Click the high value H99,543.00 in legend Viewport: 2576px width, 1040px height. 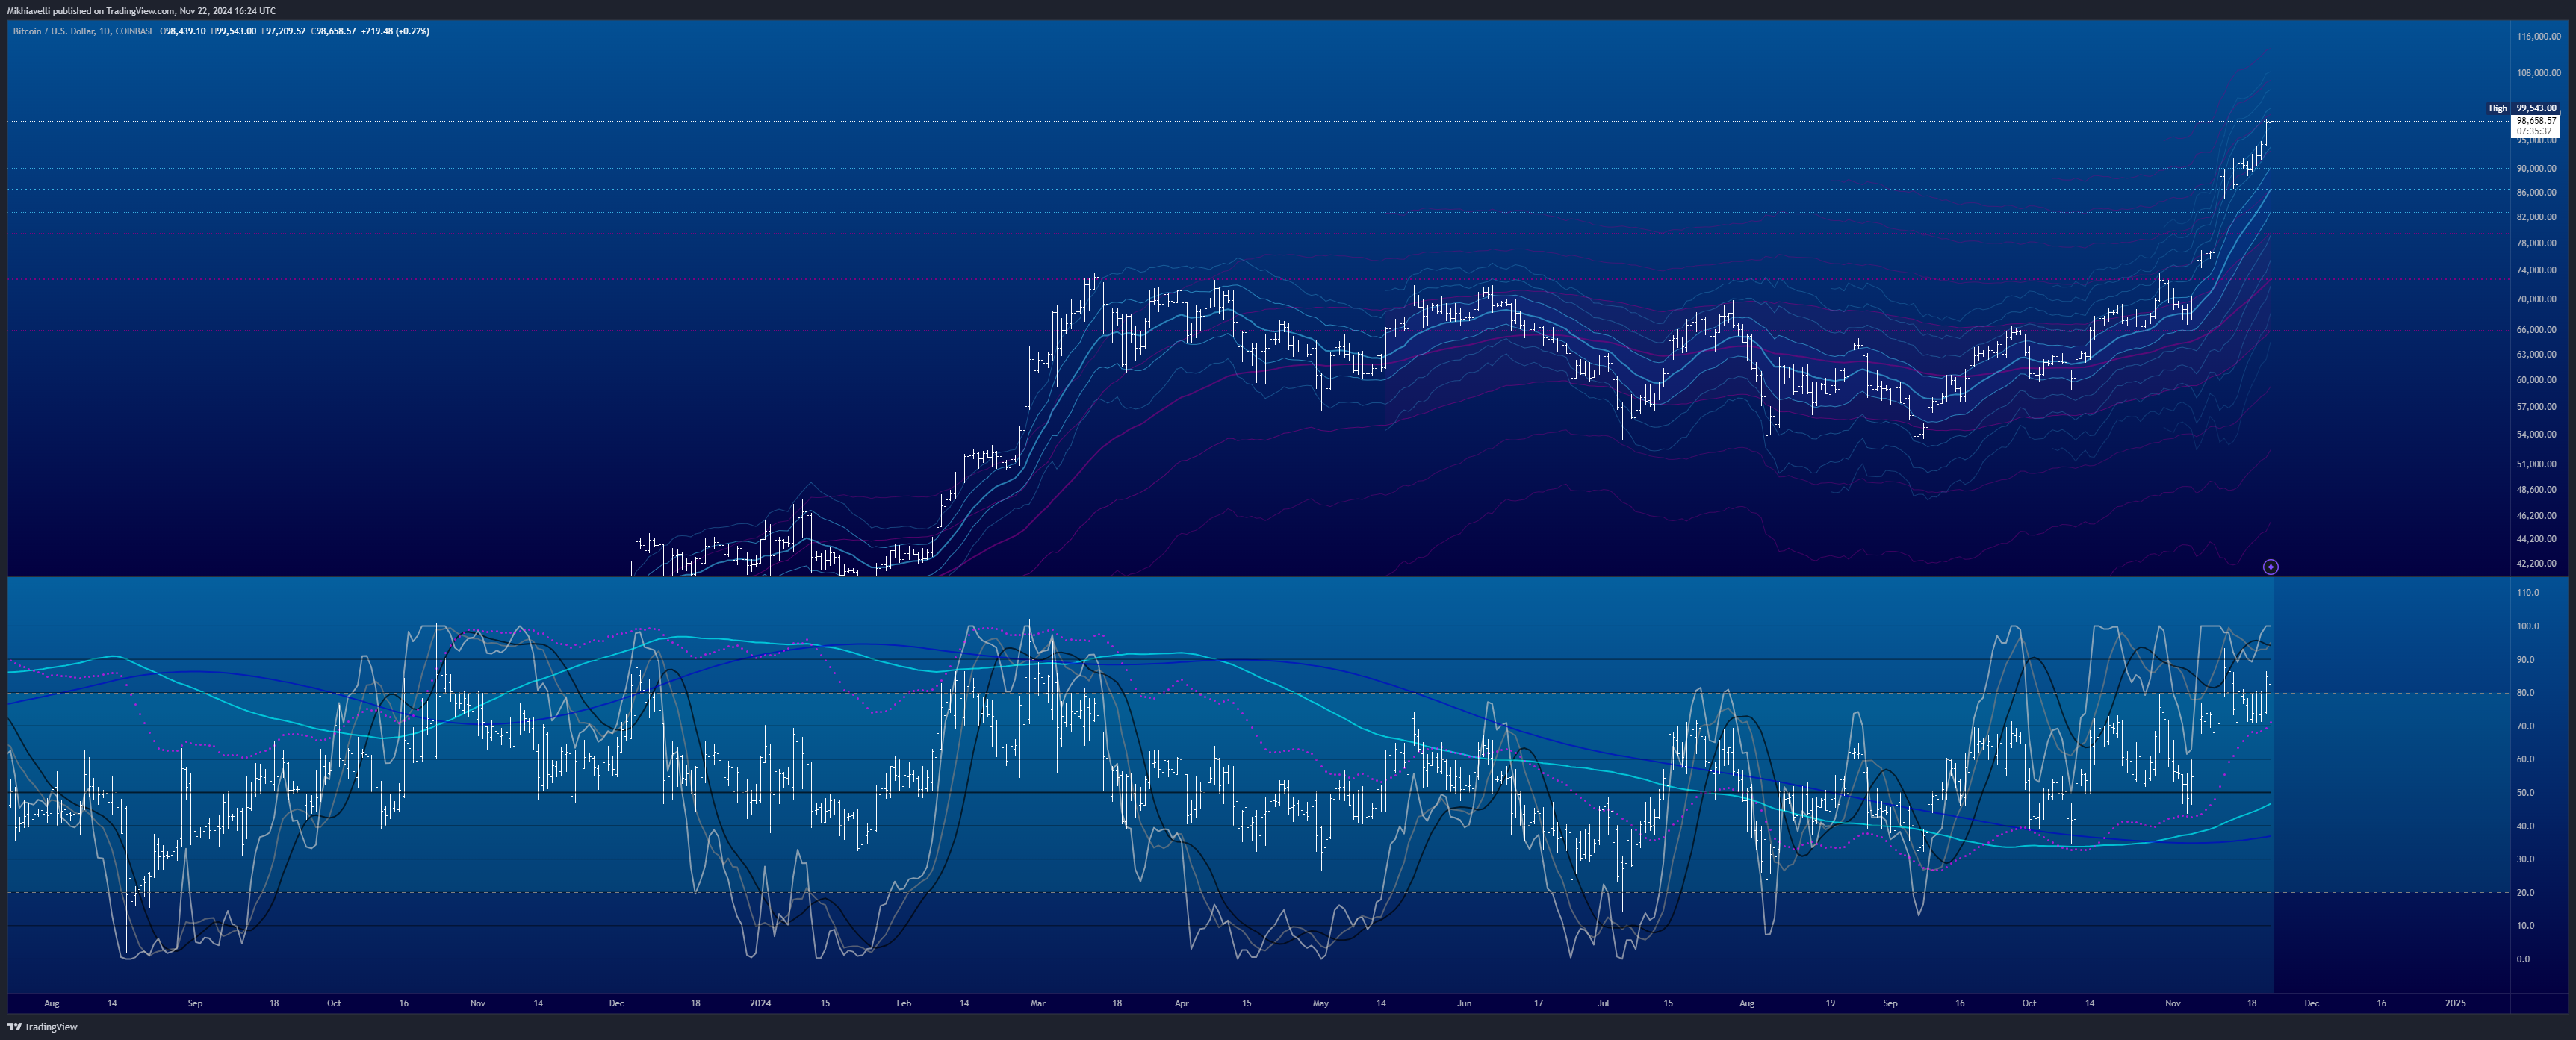[233, 31]
